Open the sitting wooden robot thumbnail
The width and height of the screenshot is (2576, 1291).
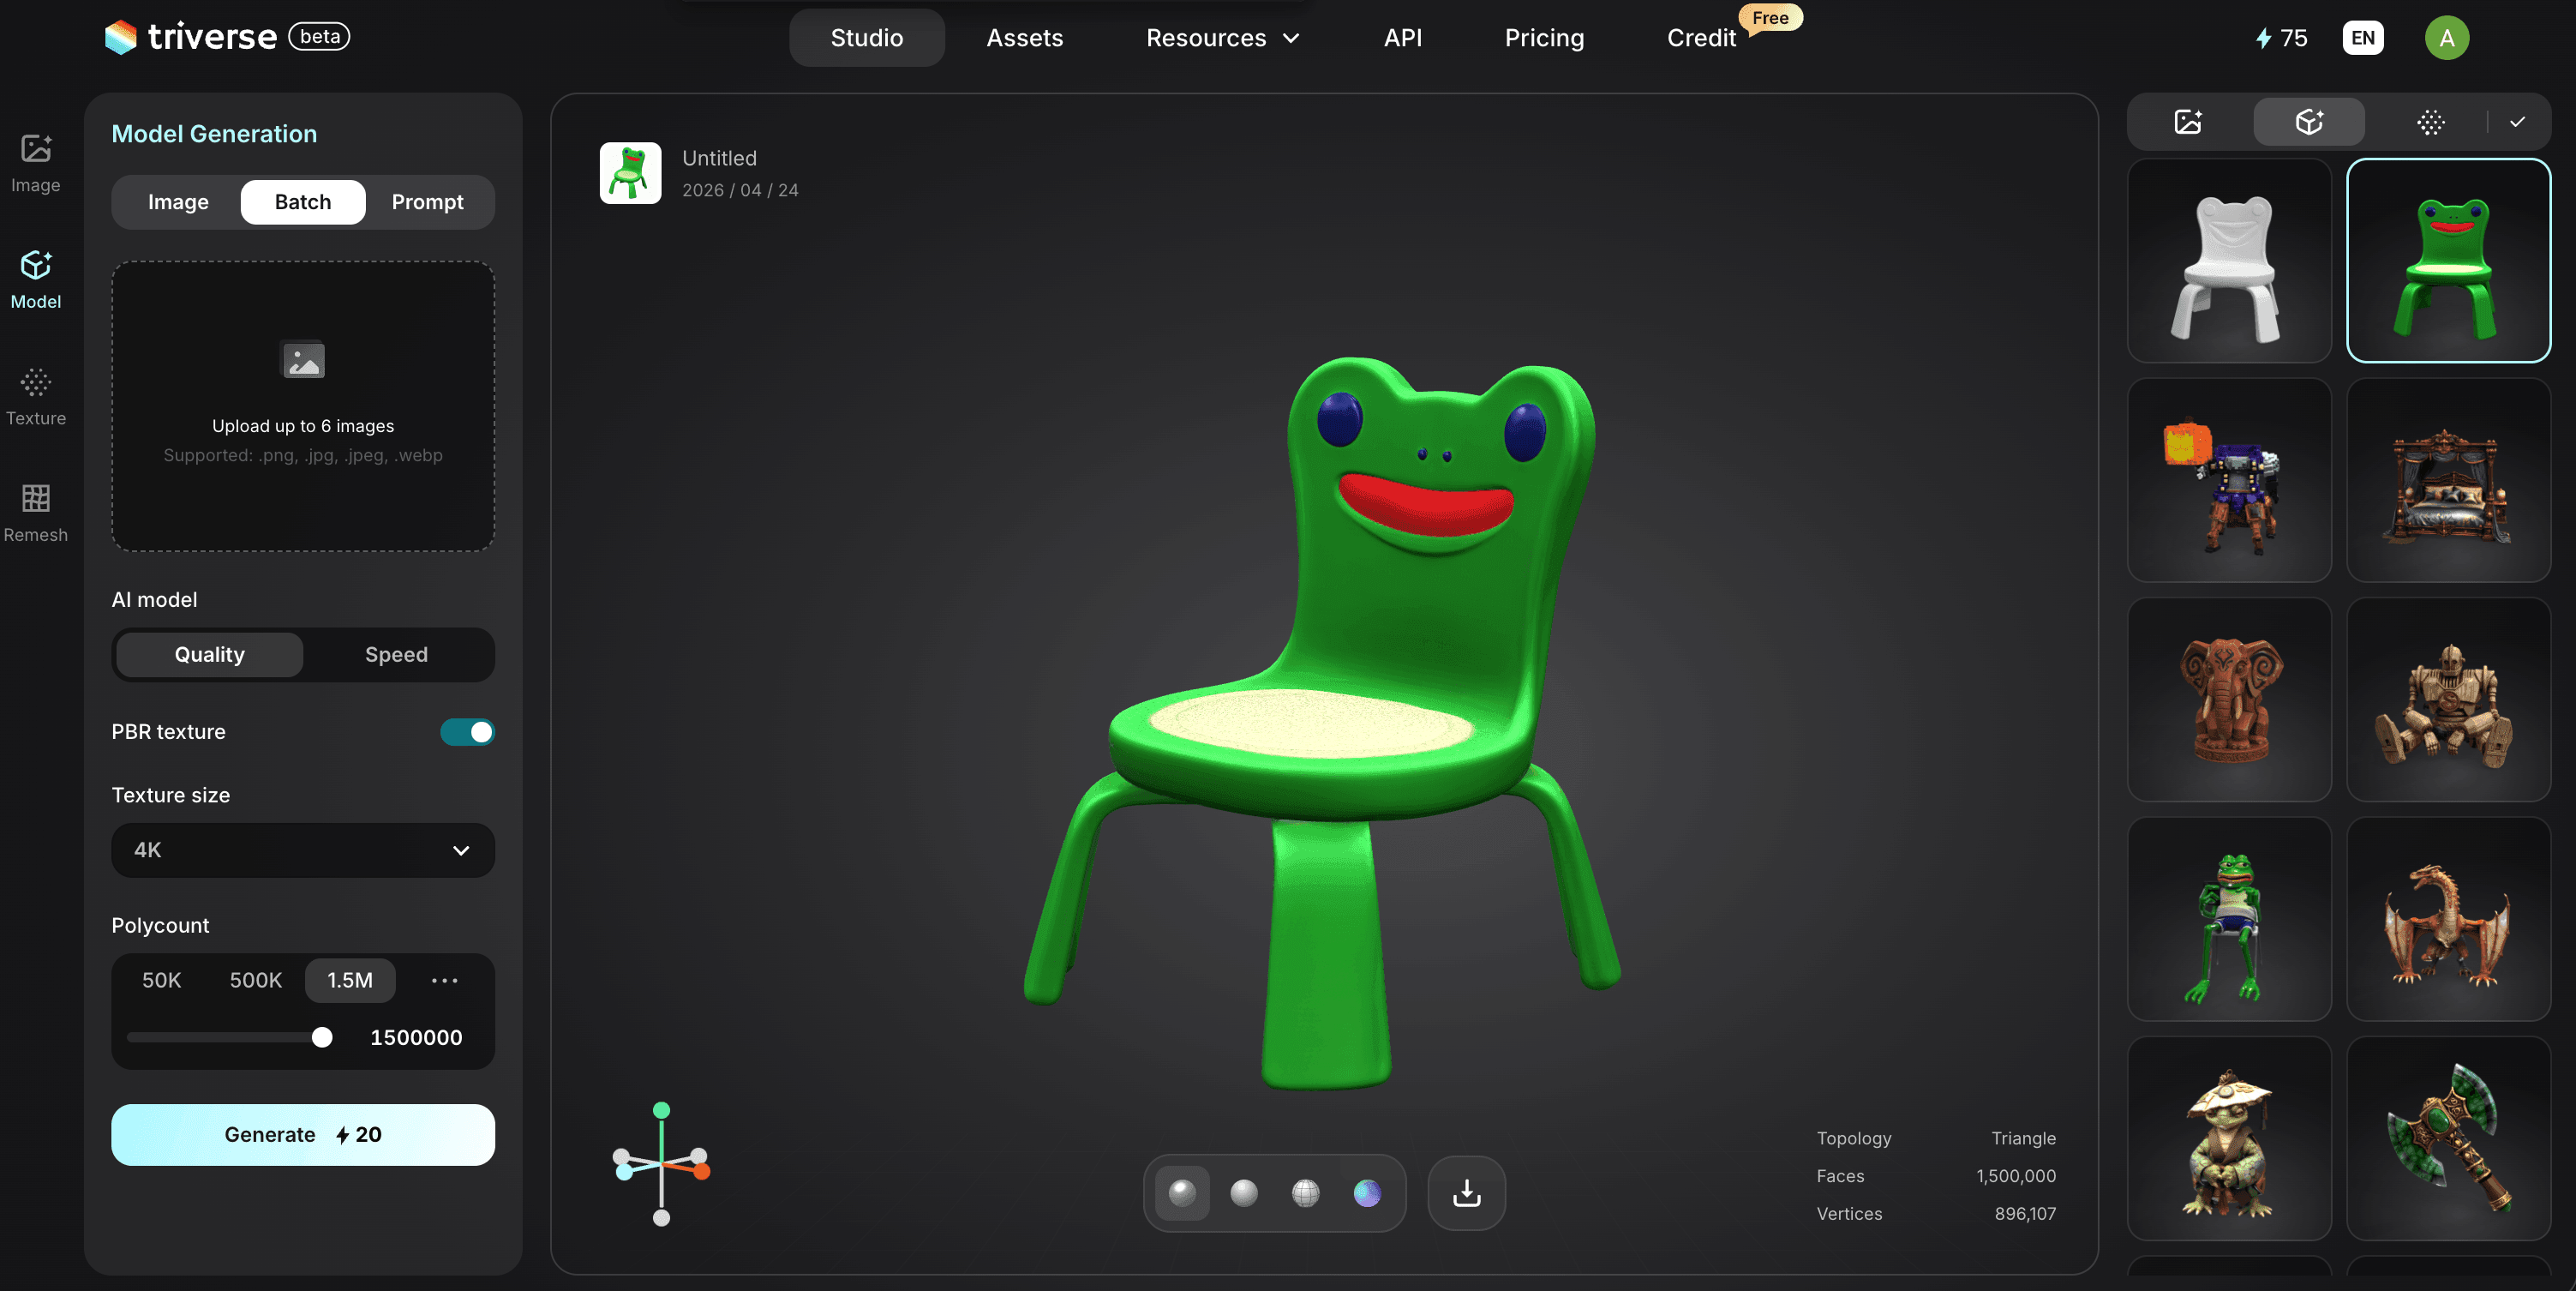(x=2448, y=699)
